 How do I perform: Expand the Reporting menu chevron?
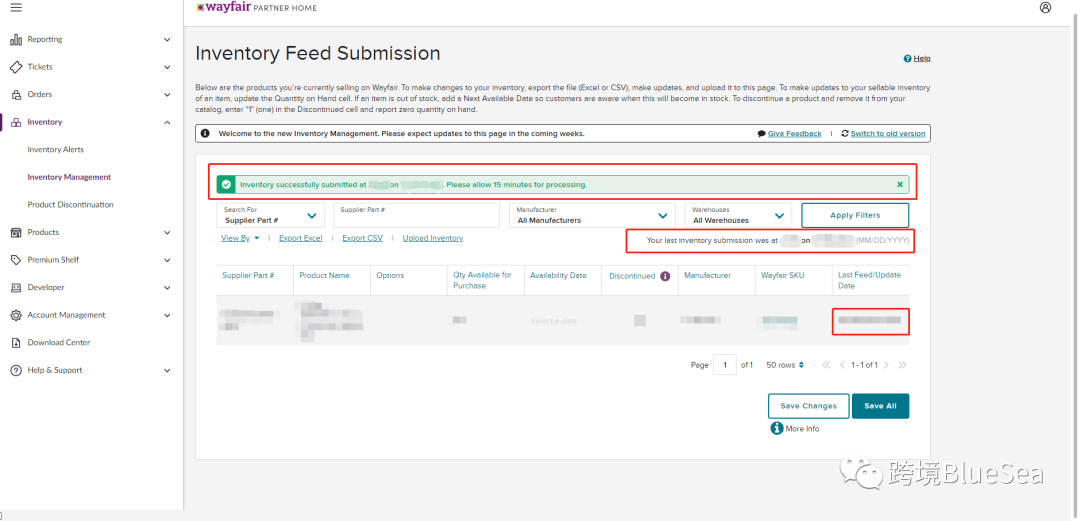pyautogui.click(x=167, y=39)
